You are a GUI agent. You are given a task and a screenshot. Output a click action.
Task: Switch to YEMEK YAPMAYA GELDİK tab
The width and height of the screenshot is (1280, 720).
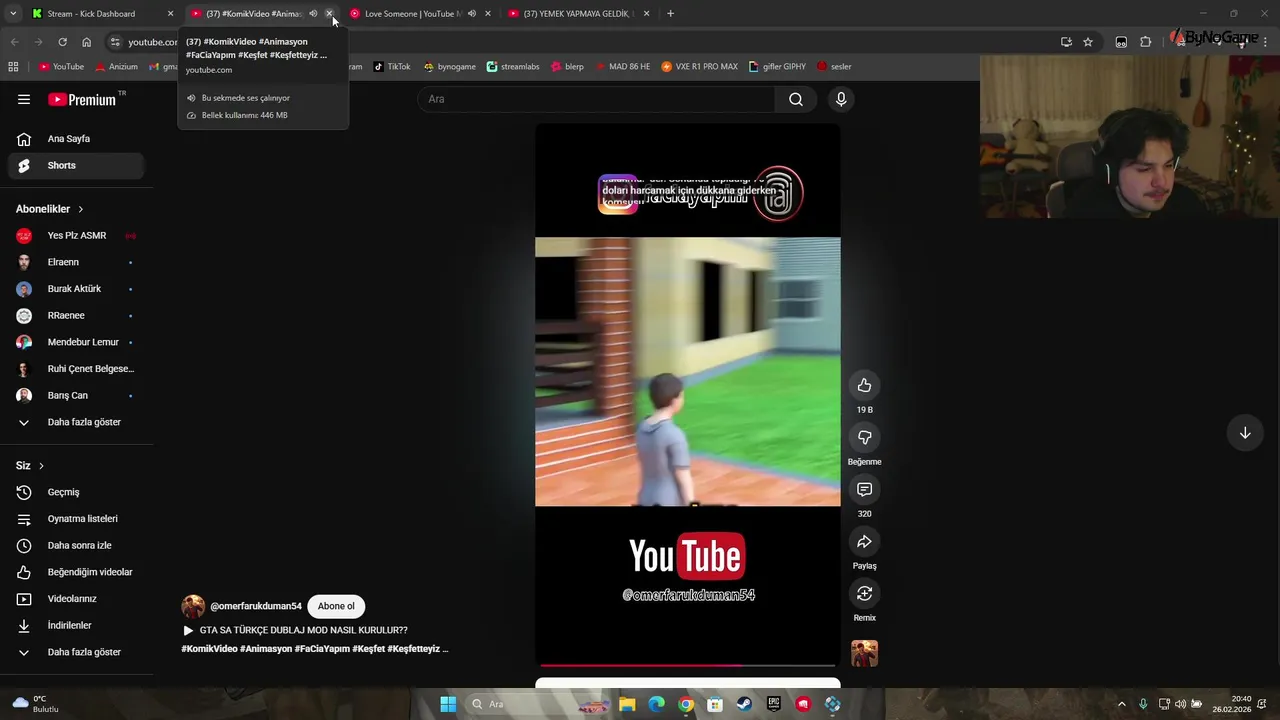click(x=578, y=14)
